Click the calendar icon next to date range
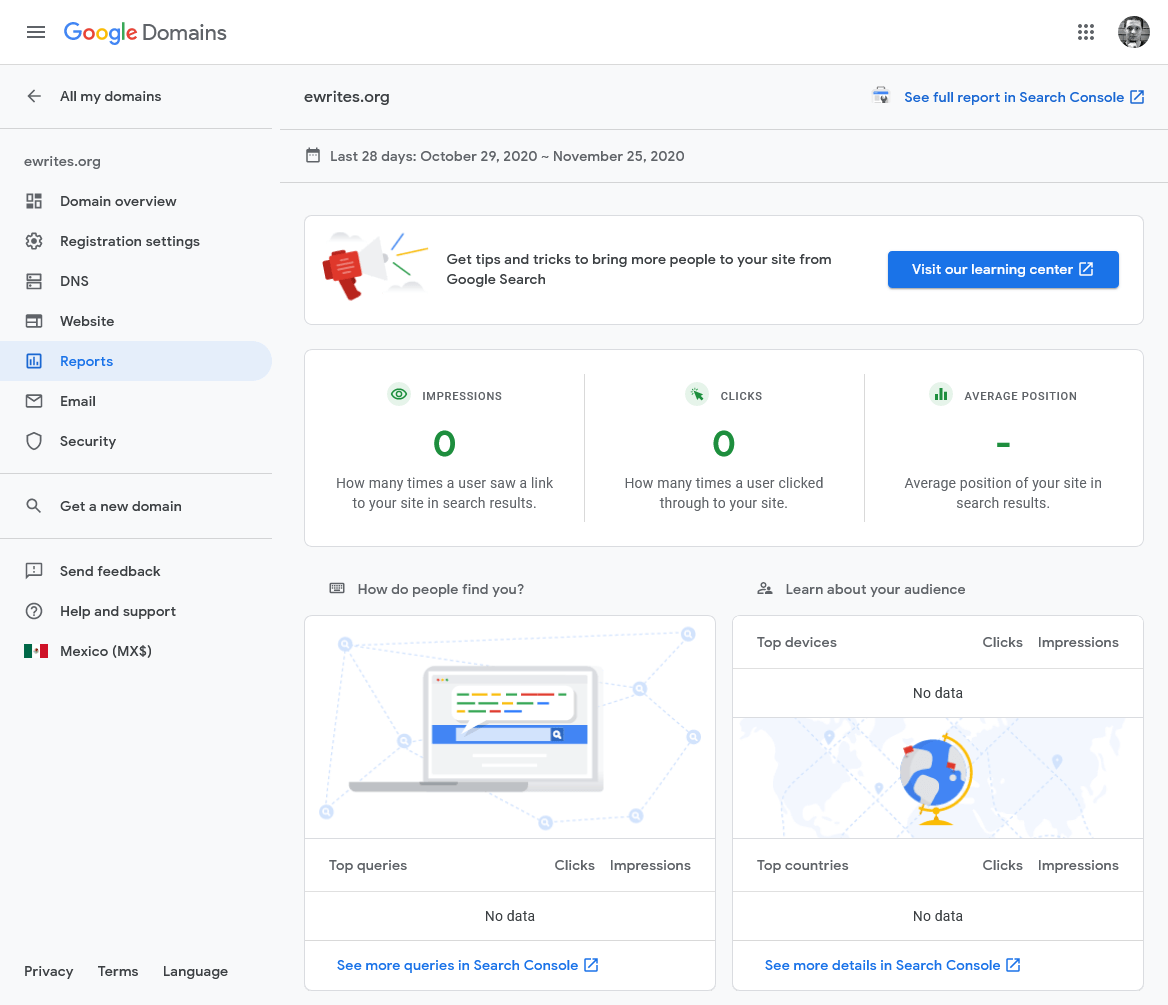This screenshot has height=1005, width=1168. (x=313, y=156)
